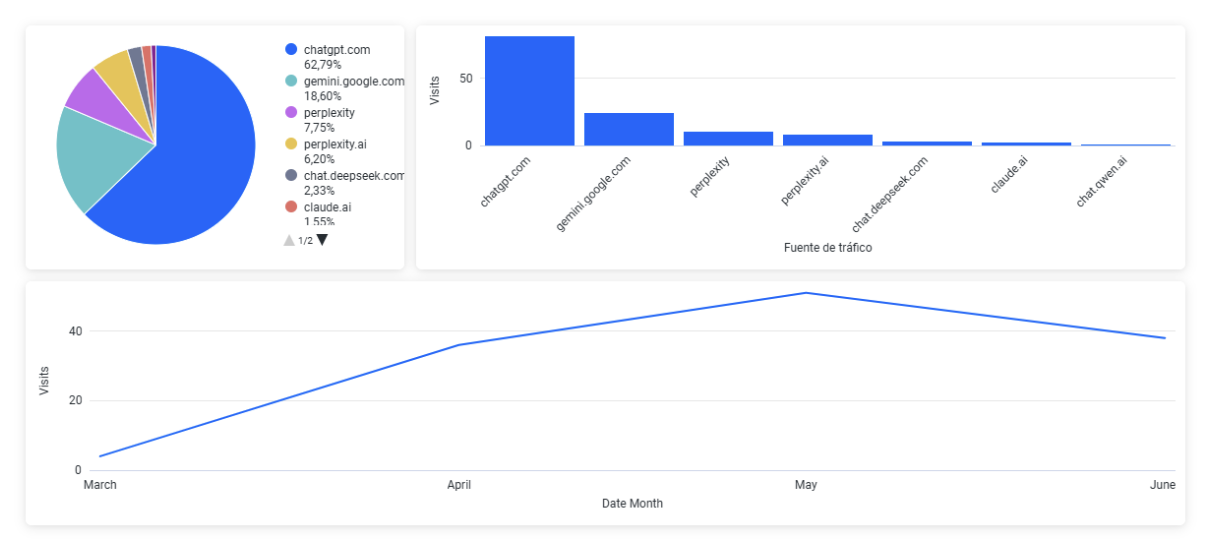This screenshot has height=548, width=1206.
Task: Click the yellow perplexity.ai legend dot
Action: [x=291, y=144]
